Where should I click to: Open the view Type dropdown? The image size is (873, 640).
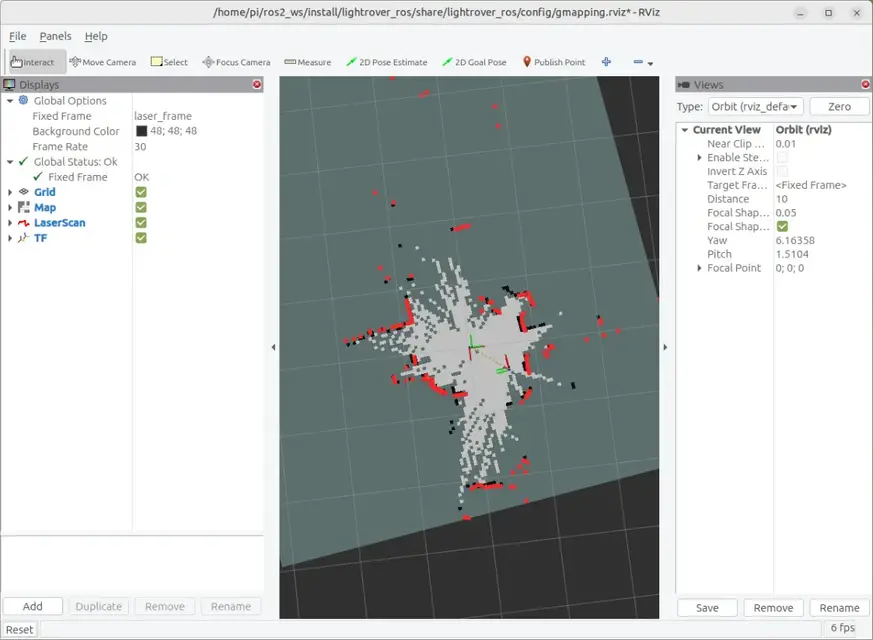755,107
